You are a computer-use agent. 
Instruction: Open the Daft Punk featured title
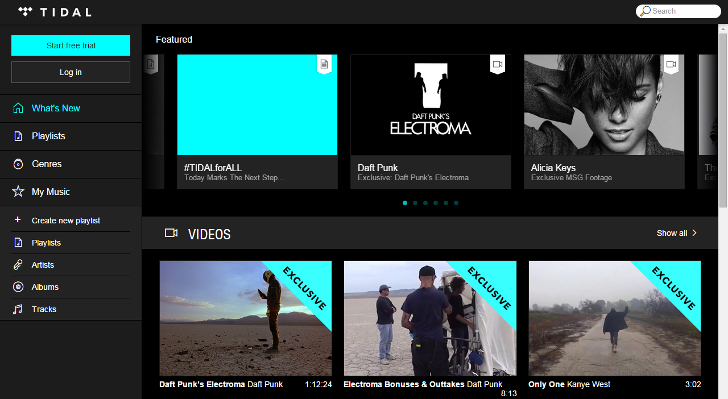(377, 168)
